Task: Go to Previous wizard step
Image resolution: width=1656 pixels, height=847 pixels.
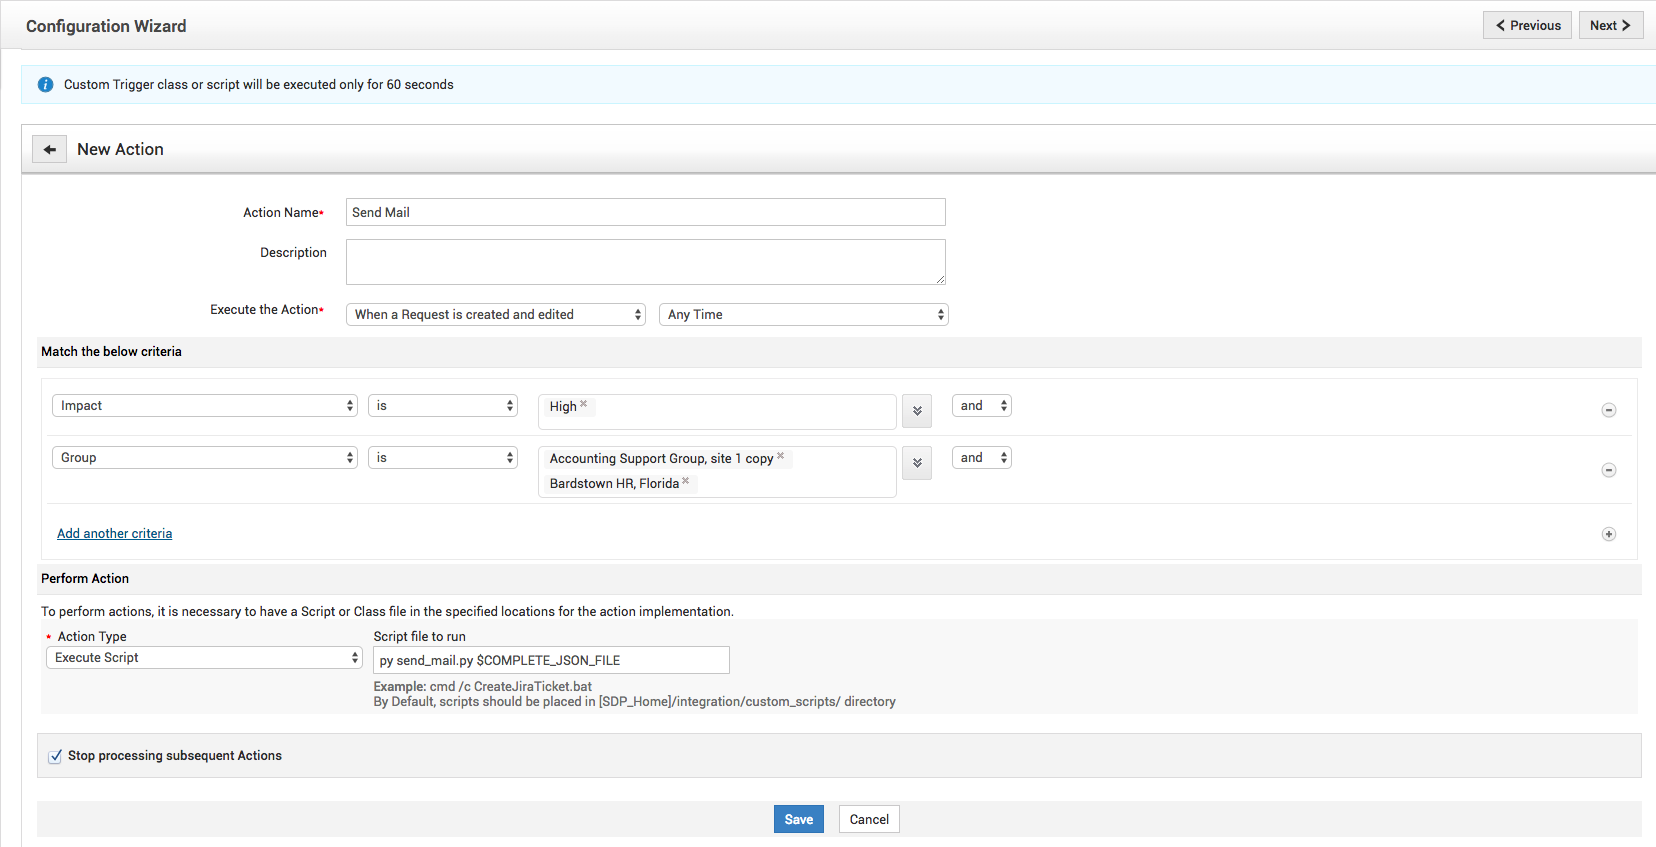Action: (1527, 26)
